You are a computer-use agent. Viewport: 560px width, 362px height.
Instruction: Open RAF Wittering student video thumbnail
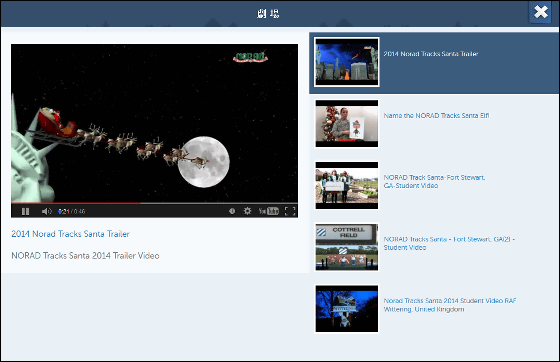tap(346, 309)
